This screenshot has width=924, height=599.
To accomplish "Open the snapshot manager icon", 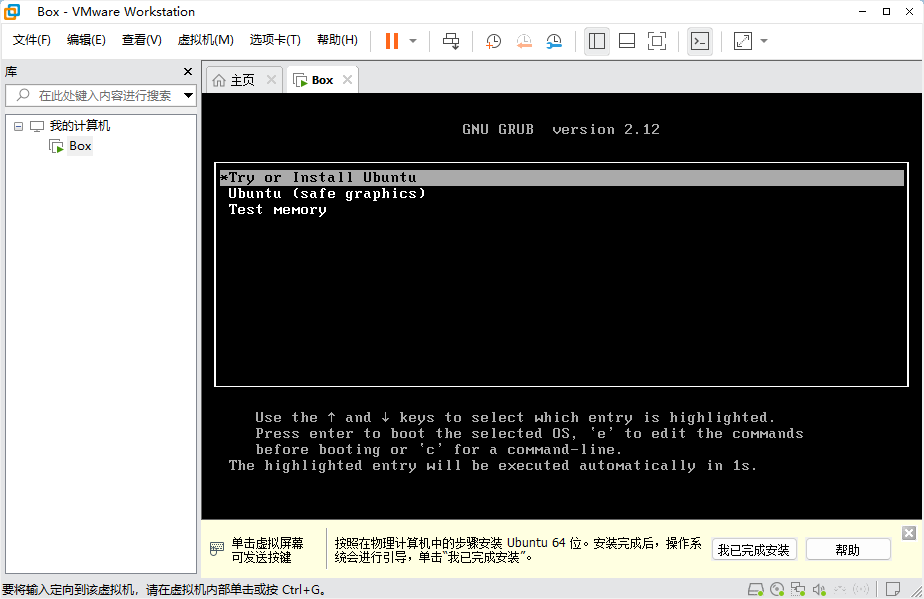I will (554, 41).
